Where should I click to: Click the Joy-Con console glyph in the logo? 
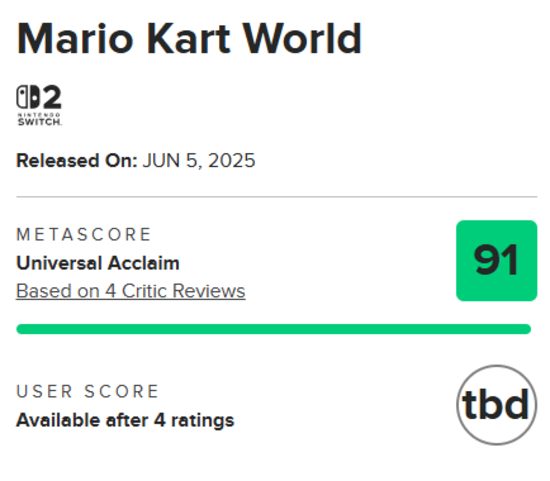coord(28,97)
